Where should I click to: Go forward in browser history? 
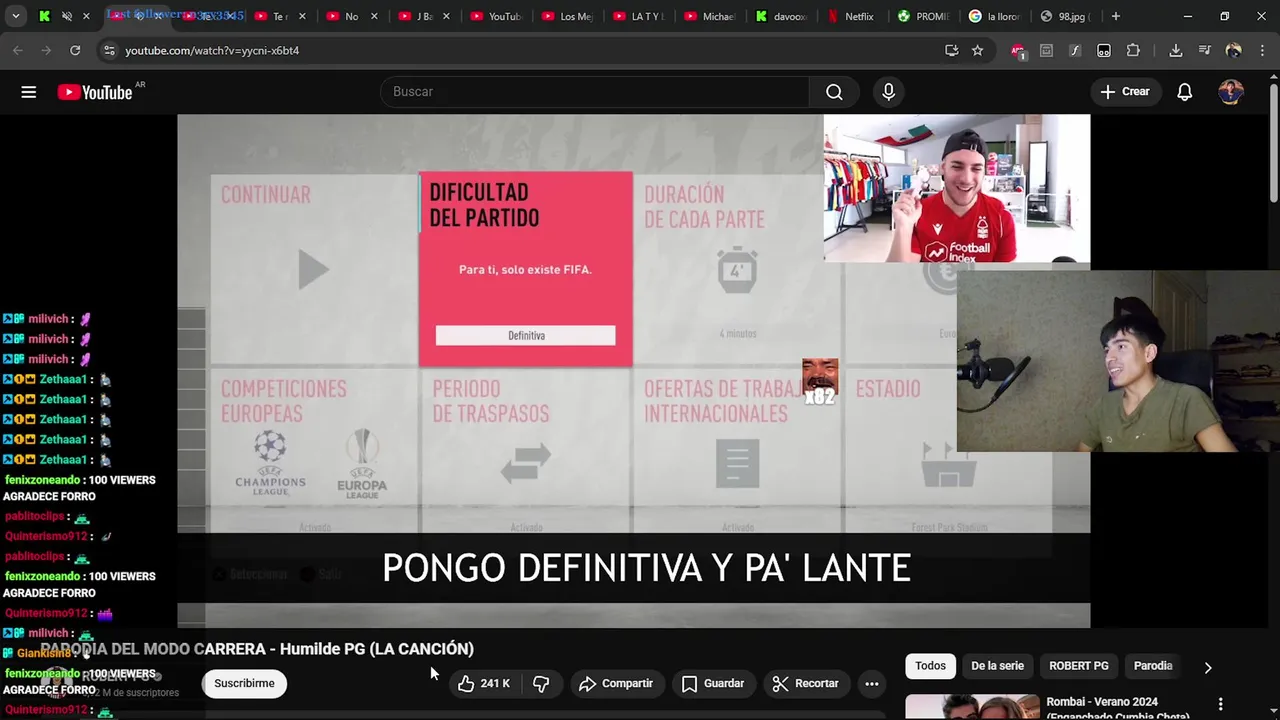pos(46,50)
